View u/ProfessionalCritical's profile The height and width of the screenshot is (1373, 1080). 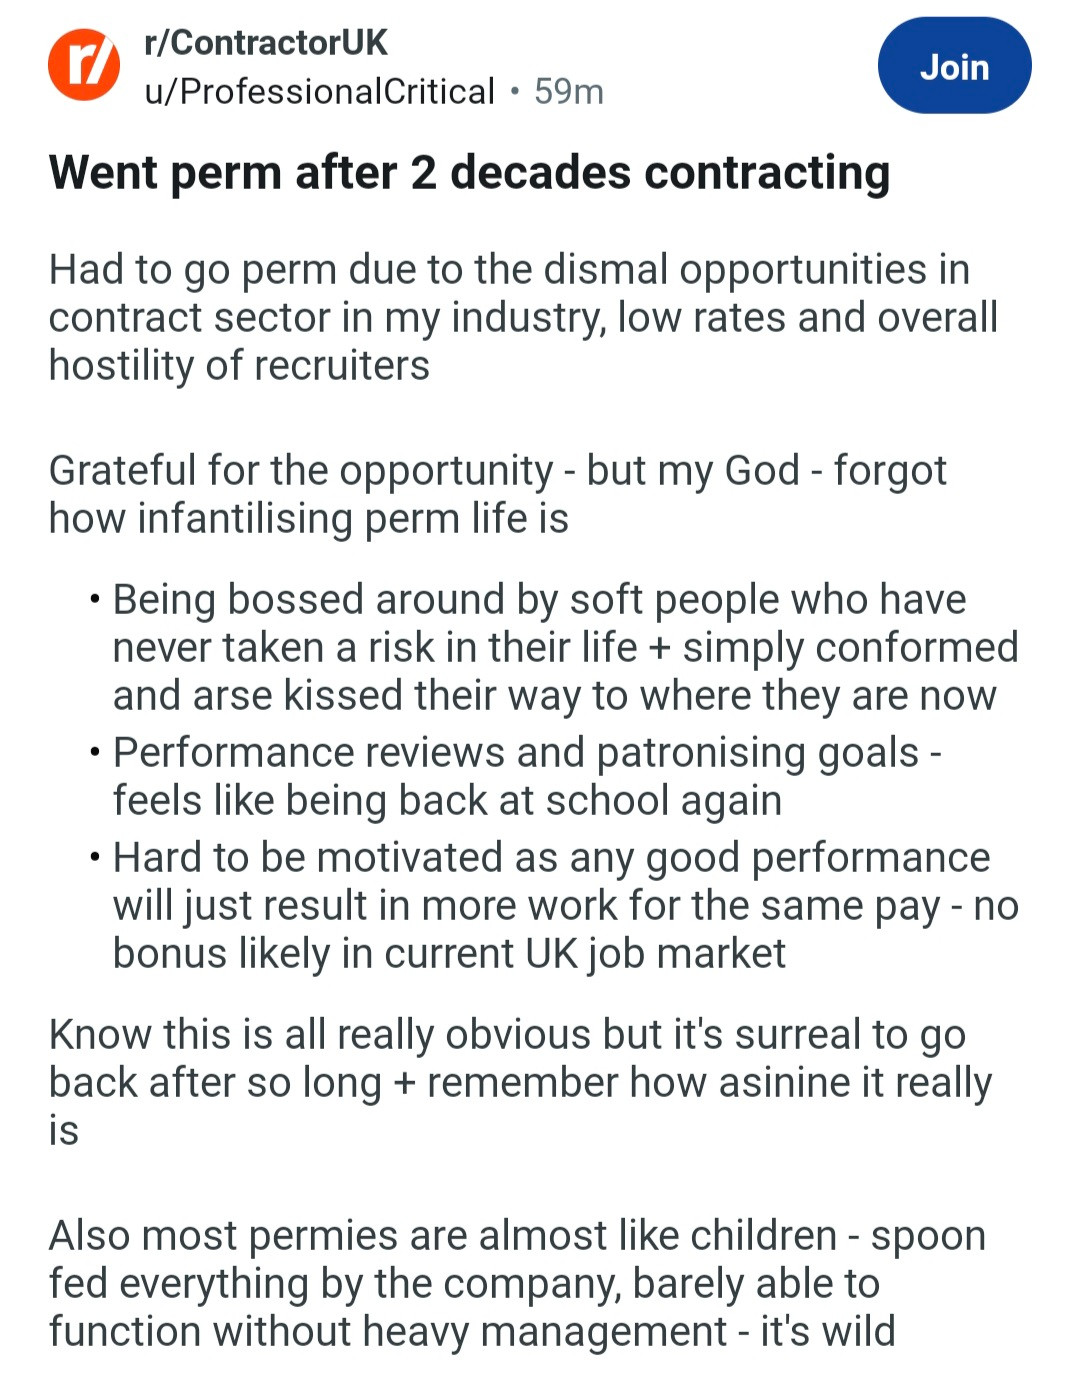320,92
